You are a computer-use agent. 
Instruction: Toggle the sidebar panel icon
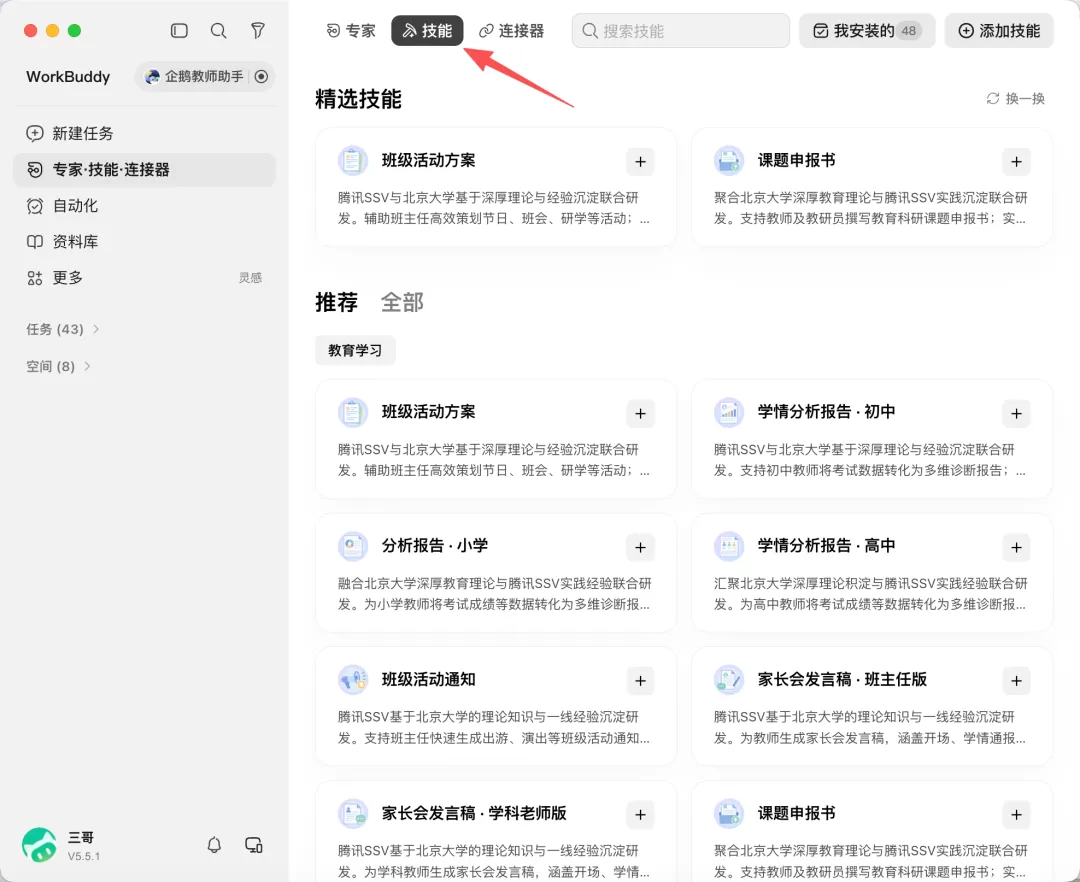tap(179, 31)
